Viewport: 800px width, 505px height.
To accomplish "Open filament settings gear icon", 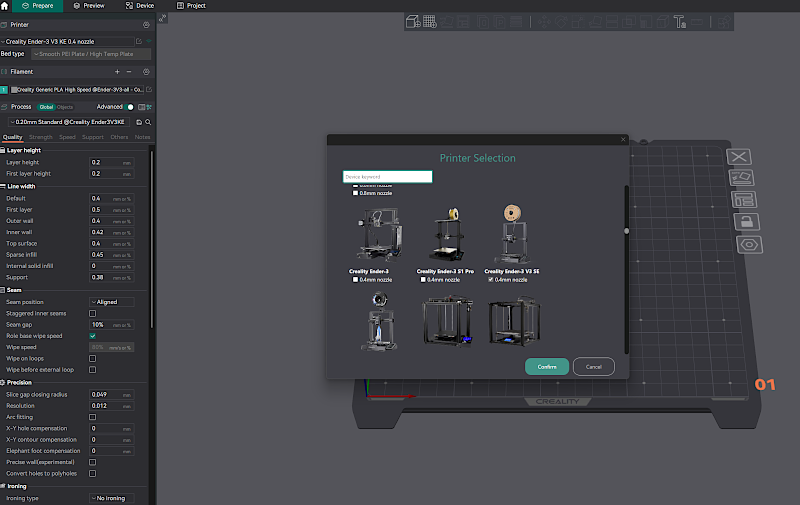I will [x=146, y=72].
